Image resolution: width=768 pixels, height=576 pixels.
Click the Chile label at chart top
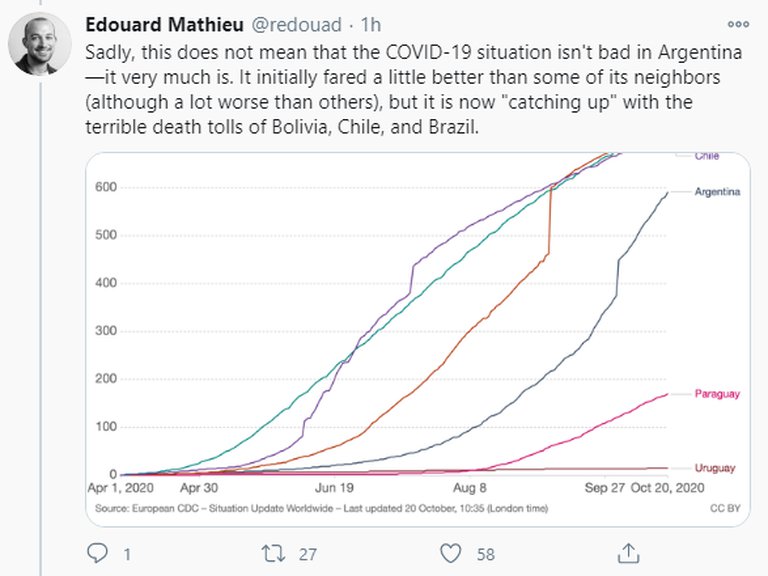[x=706, y=156]
